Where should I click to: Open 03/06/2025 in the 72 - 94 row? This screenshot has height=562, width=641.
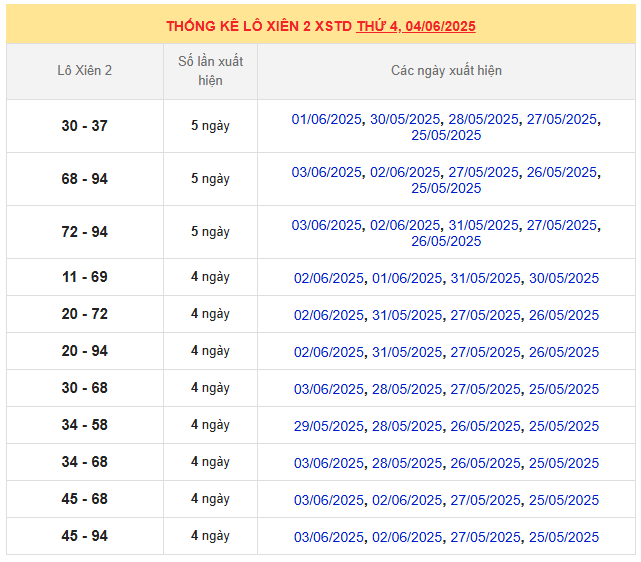326,225
